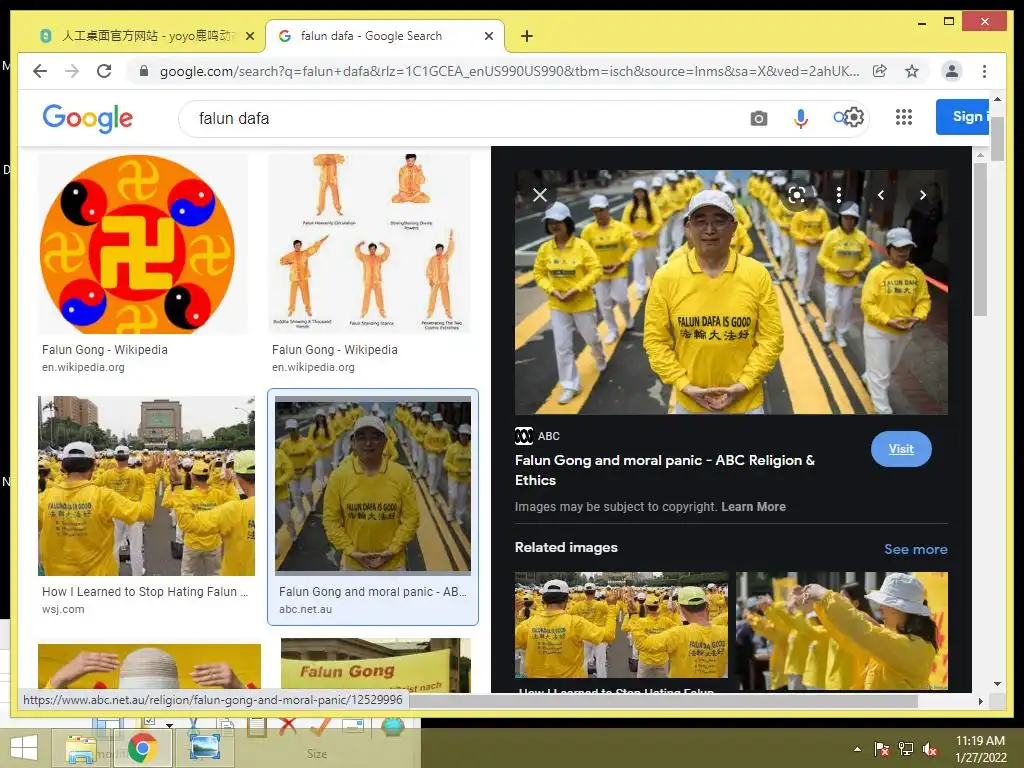
Task: Close the falun dafa Google Search tab
Action: (488, 36)
